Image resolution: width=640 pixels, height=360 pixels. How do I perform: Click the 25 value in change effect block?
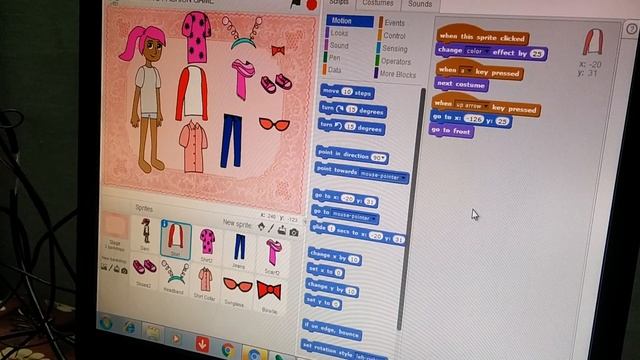pyautogui.click(x=537, y=53)
